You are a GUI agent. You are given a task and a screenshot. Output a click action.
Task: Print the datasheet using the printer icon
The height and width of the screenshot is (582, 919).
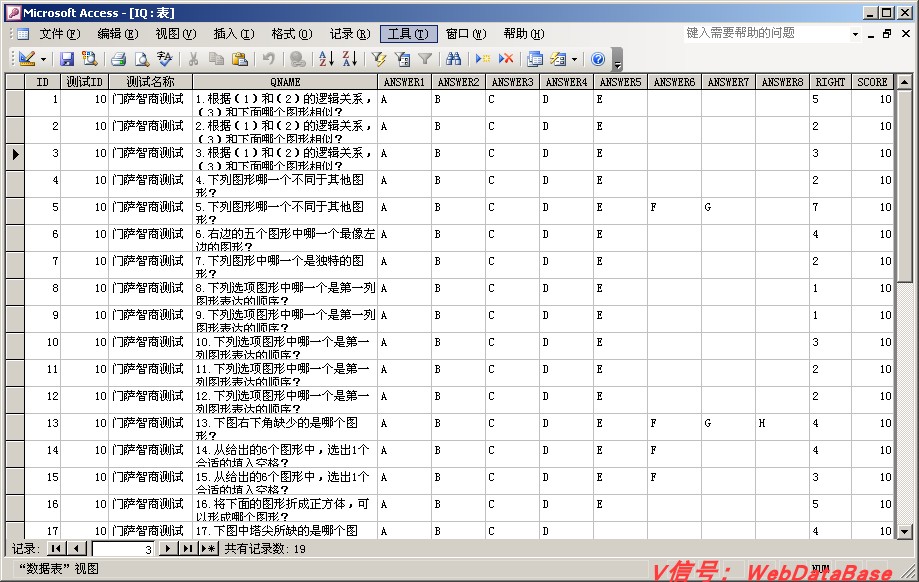(x=118, y=59)
